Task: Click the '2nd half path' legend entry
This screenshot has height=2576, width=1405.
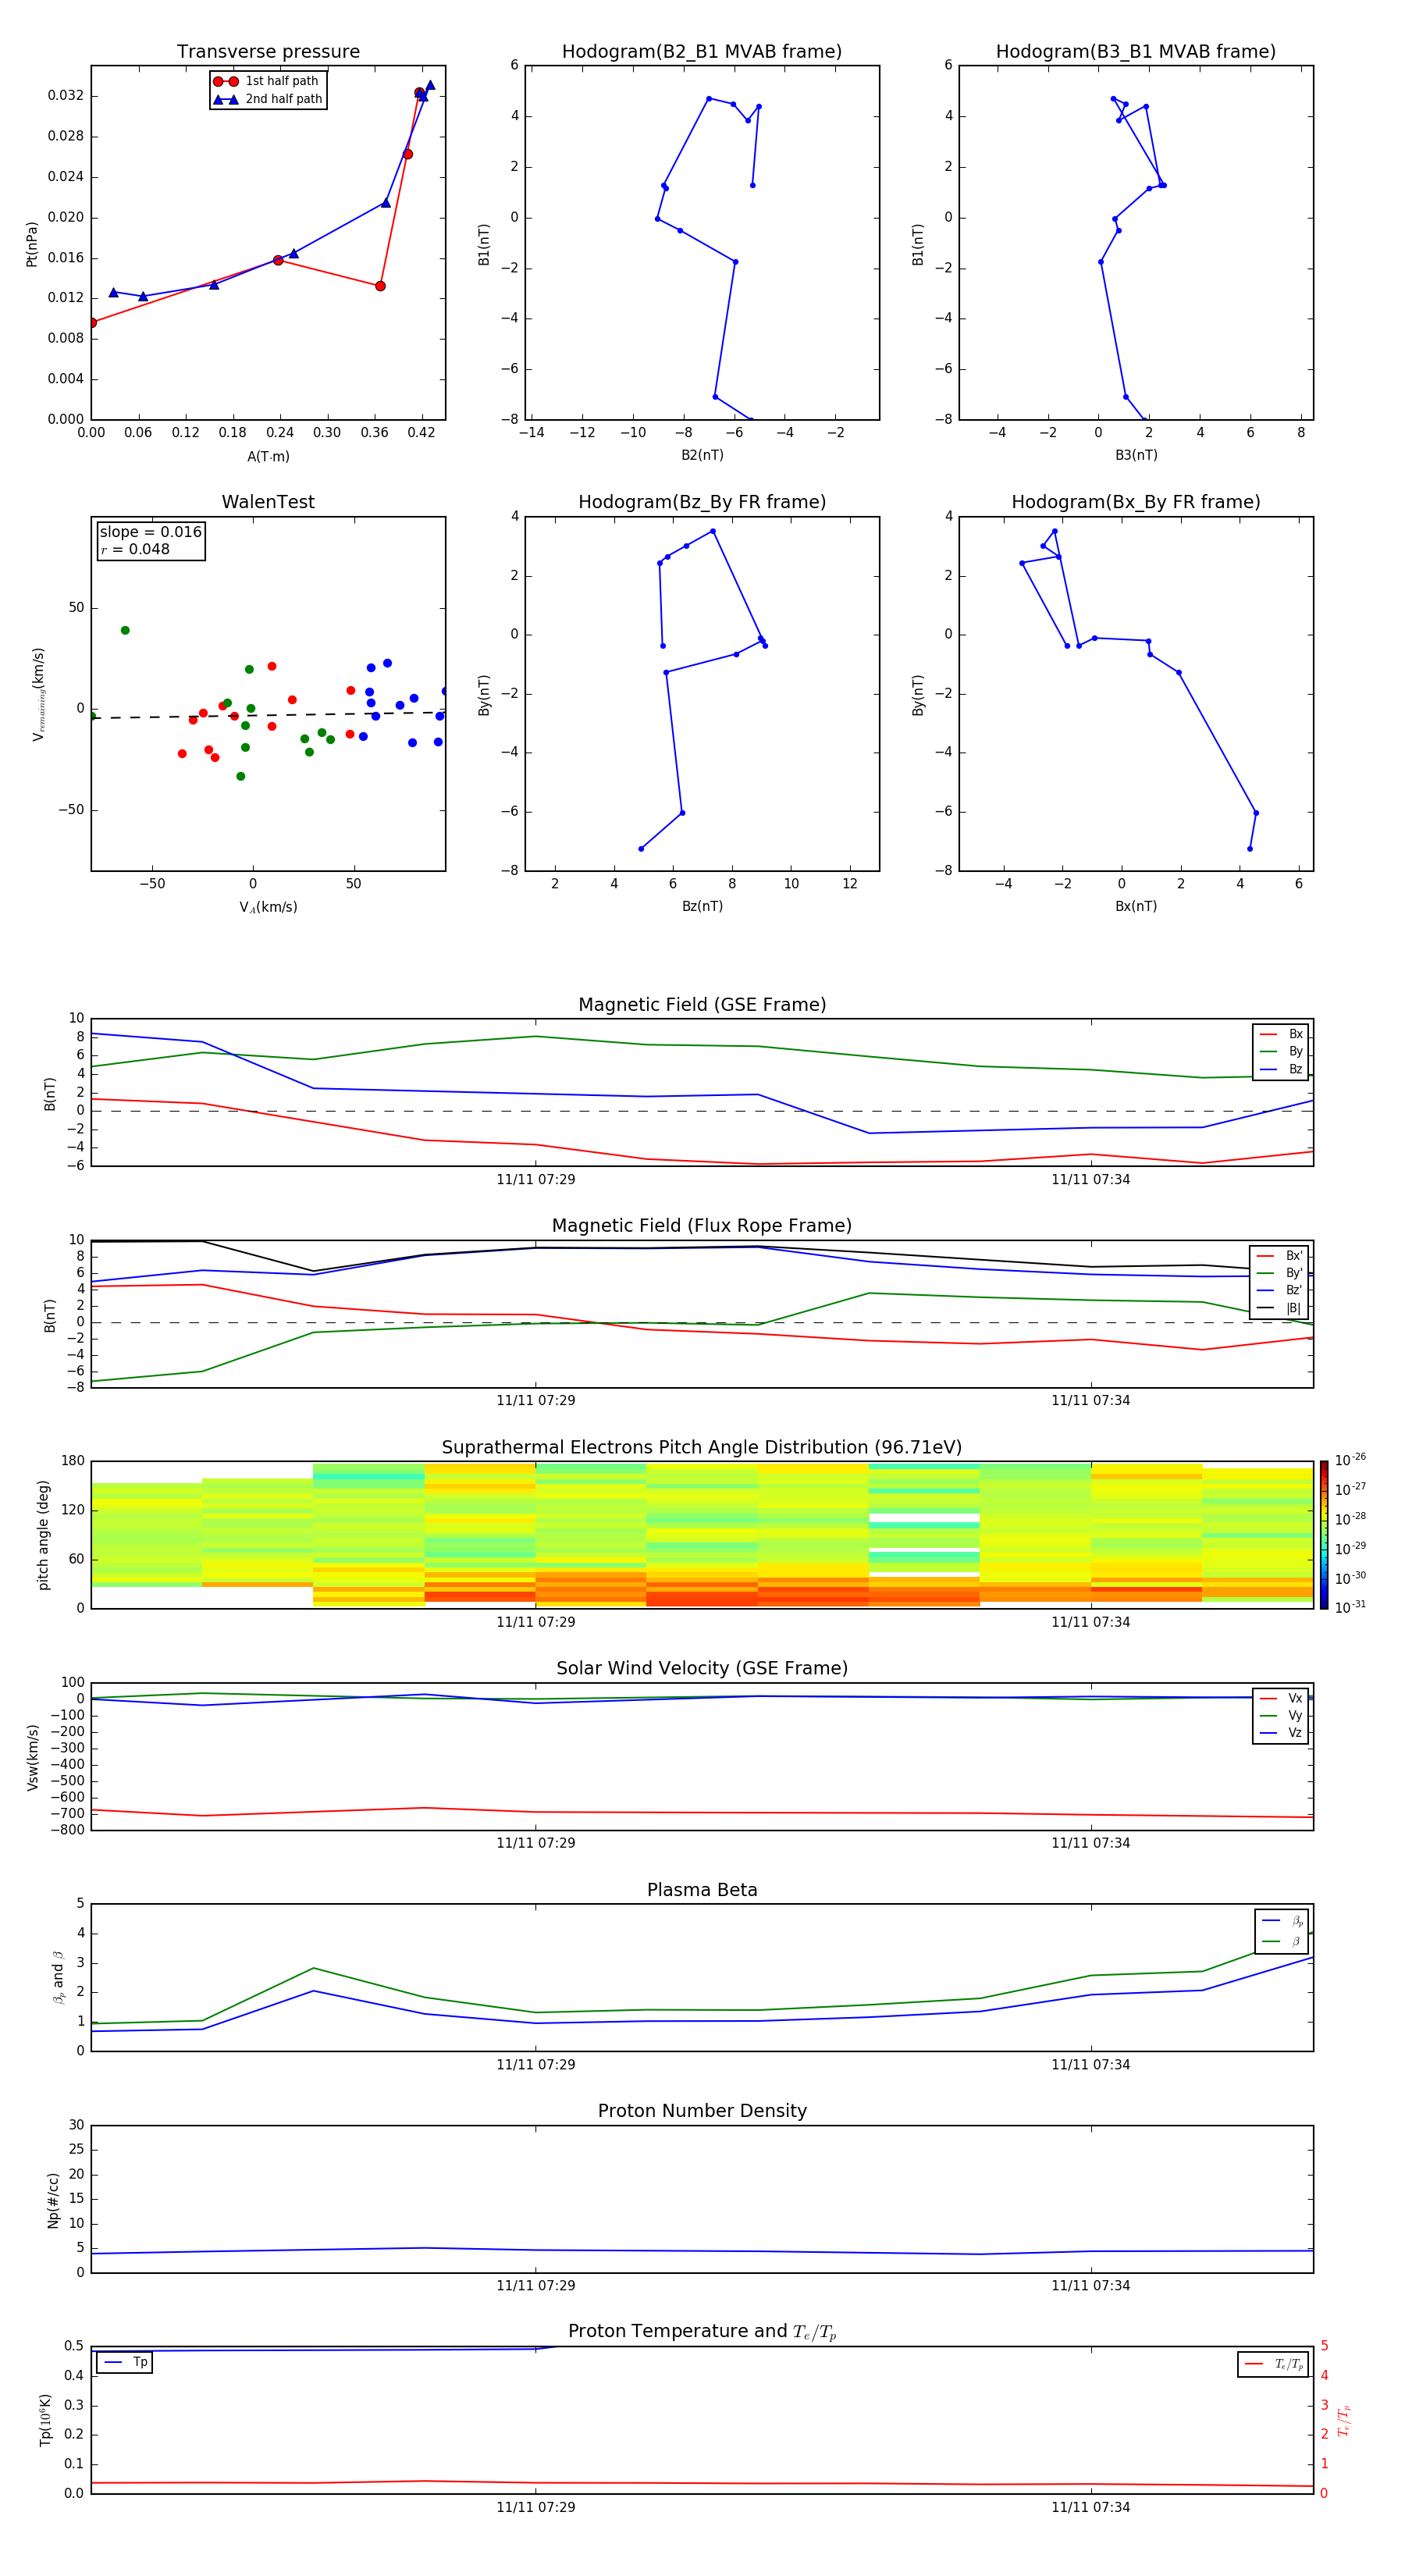Action: (268, 99)
